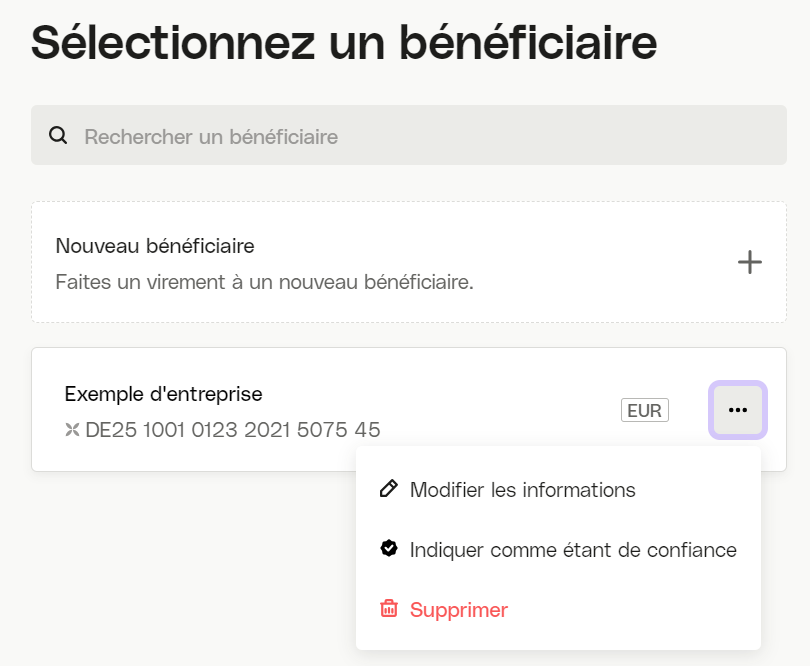810x666 pixels.
Task: Select the "Nouveau bénéficiaire" title
Action: [x=155, y=246]
